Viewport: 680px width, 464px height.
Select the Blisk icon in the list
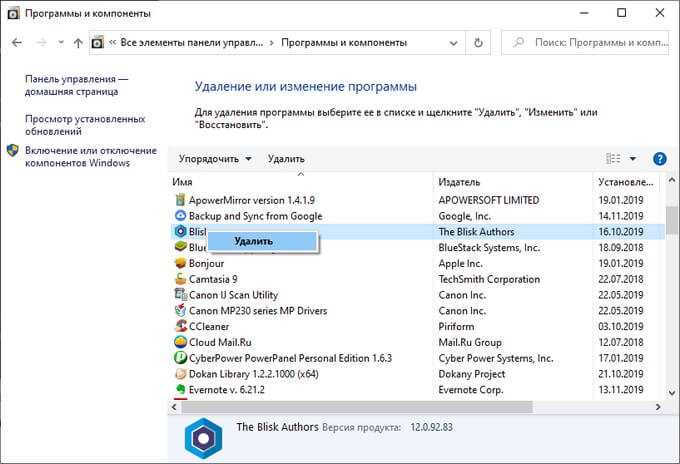(x=180, y=232)
